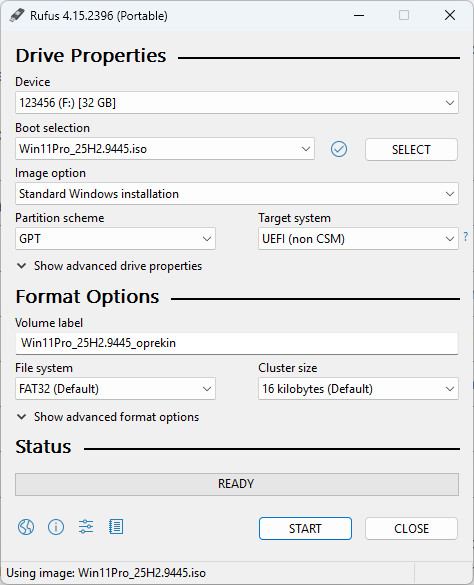Click the Volume label caption
The height and width of the screenshot is (585, 474).
(49, 323)
